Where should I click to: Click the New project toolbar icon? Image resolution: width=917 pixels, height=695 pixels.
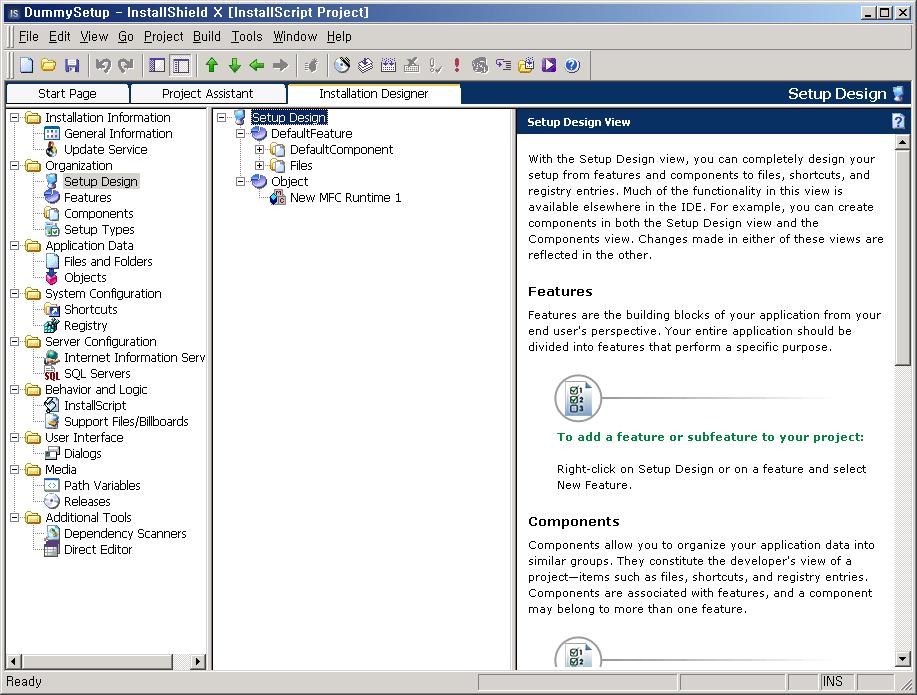click(x=26, y=65)
